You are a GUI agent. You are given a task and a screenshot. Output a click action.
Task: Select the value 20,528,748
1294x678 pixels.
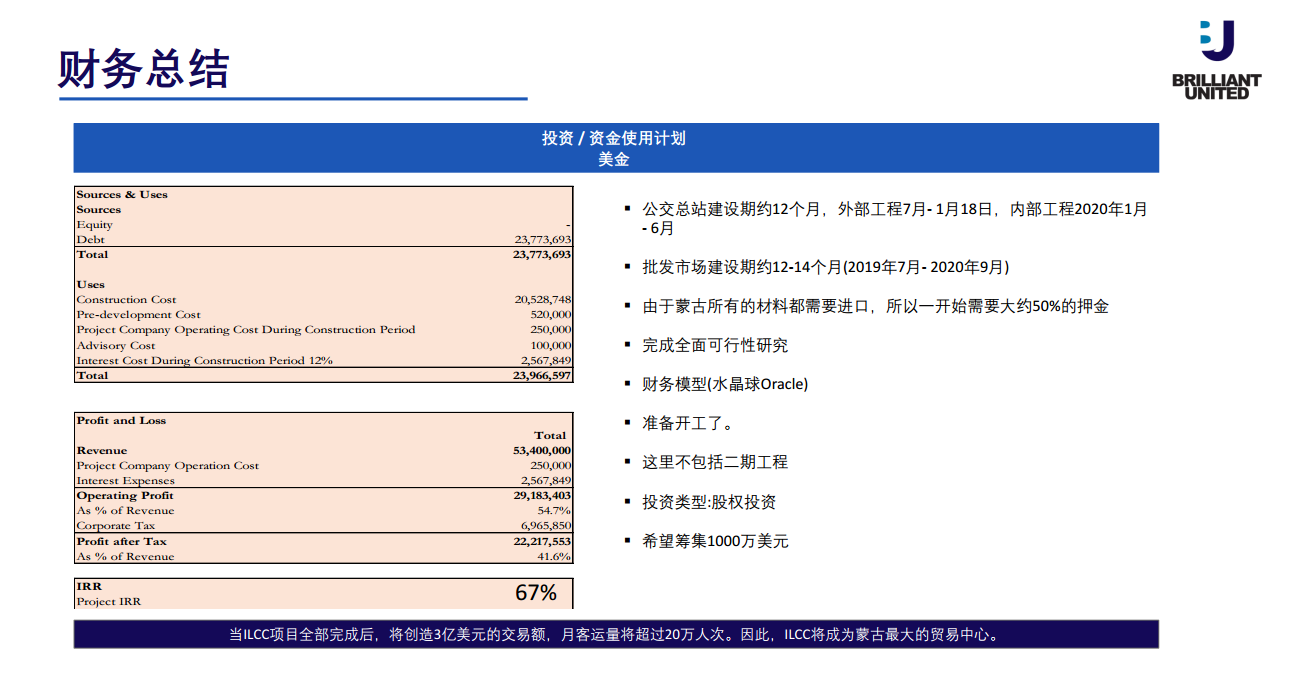(x=543, y=300)
